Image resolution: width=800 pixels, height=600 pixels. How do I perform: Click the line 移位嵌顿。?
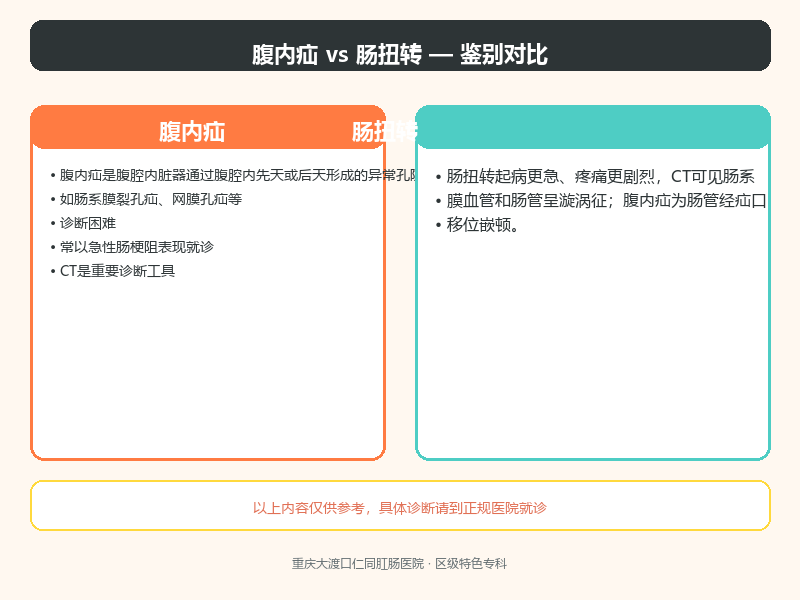(x=477, y=225)
